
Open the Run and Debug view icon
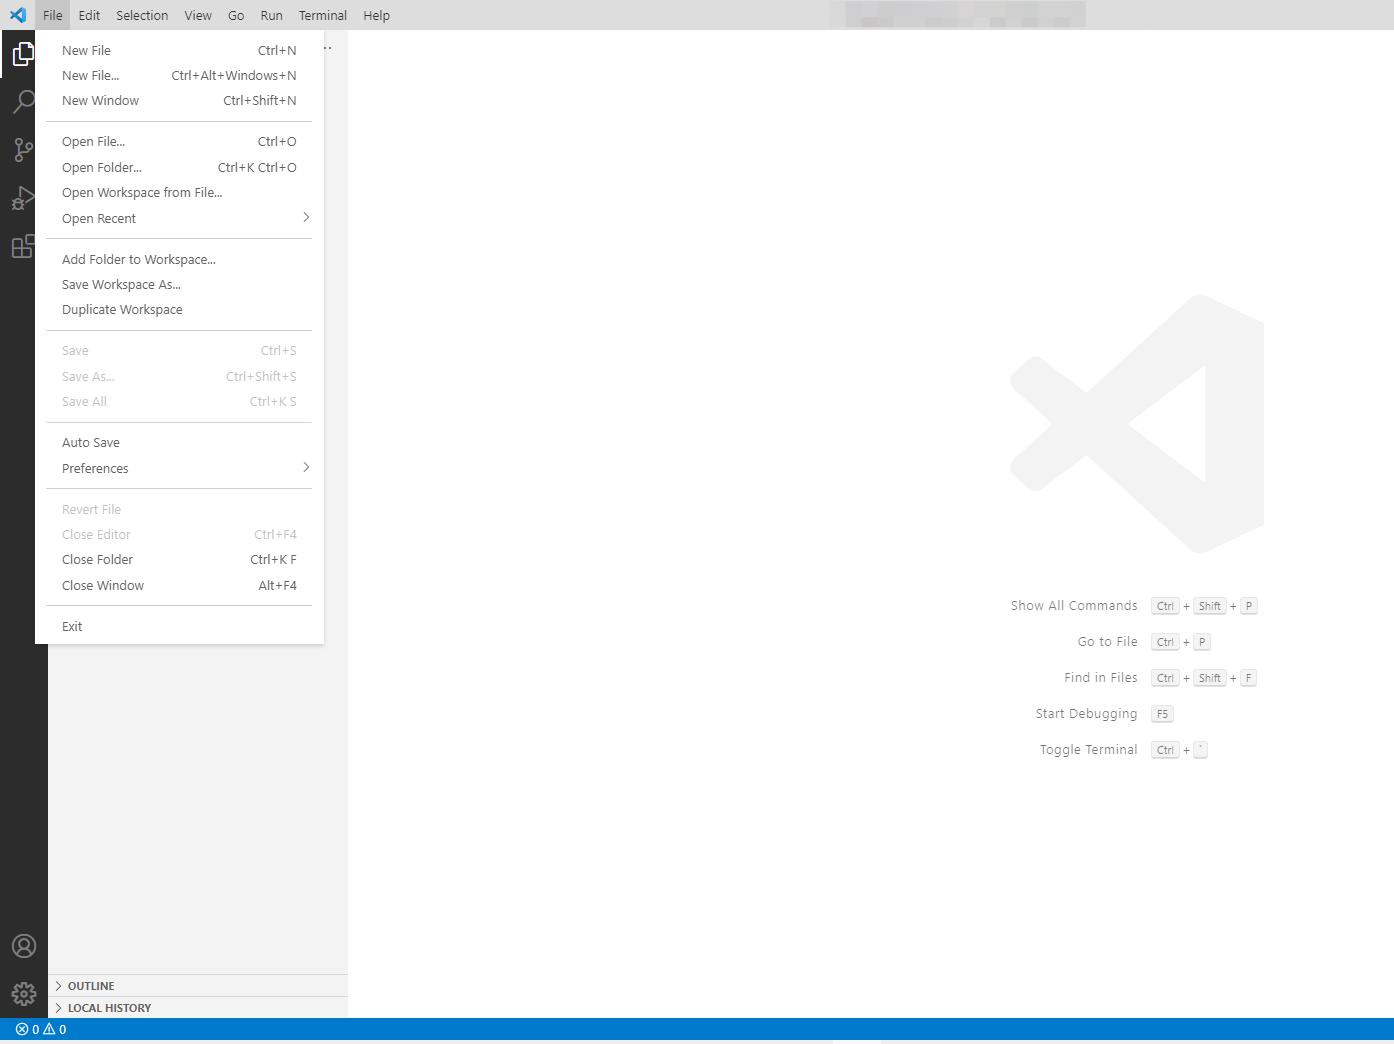point(24,198)
